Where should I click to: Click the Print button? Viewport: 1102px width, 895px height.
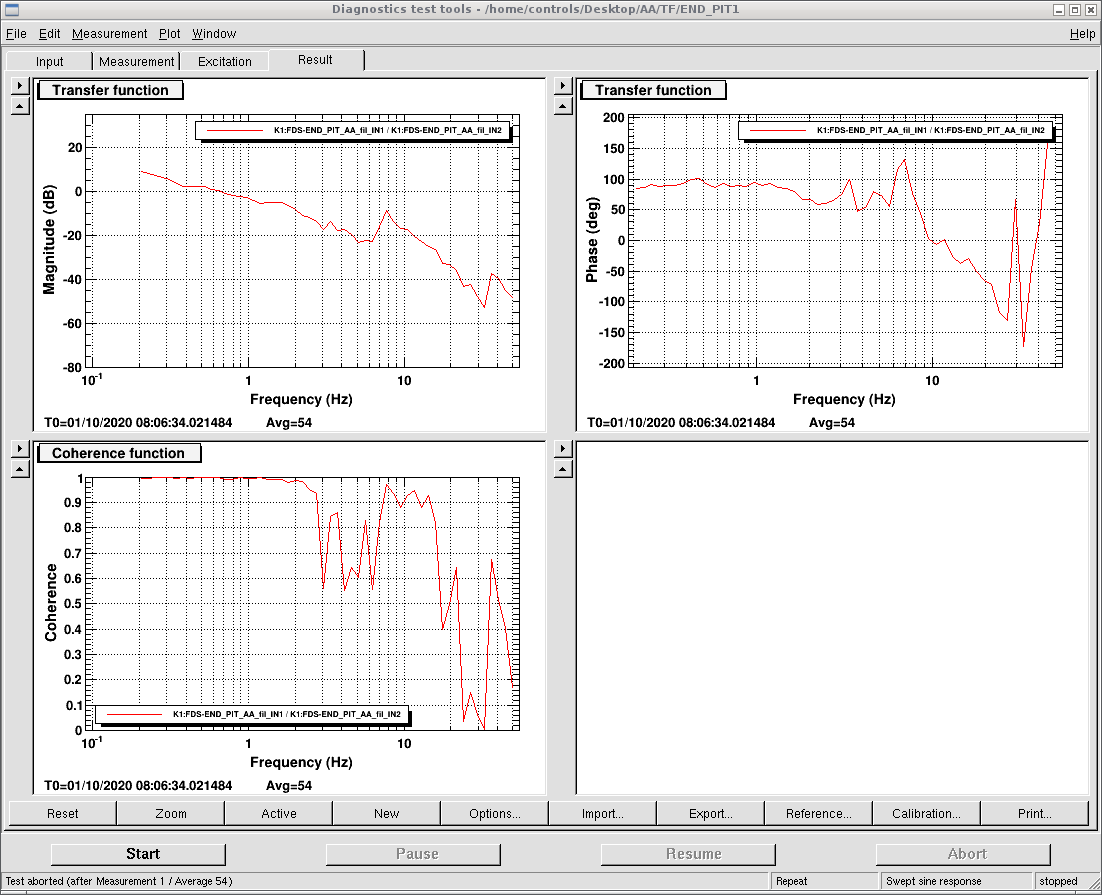(1035, 813)
